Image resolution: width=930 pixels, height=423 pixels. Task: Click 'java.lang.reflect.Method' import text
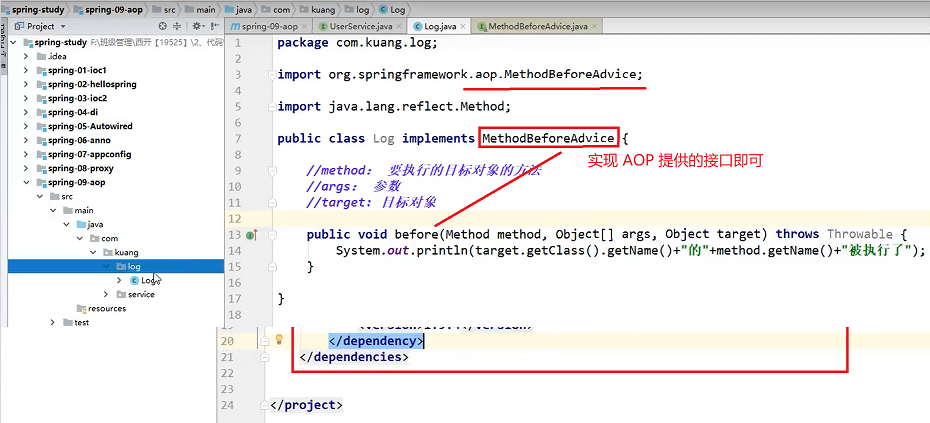pyautogui.click(x=416, y=107)
